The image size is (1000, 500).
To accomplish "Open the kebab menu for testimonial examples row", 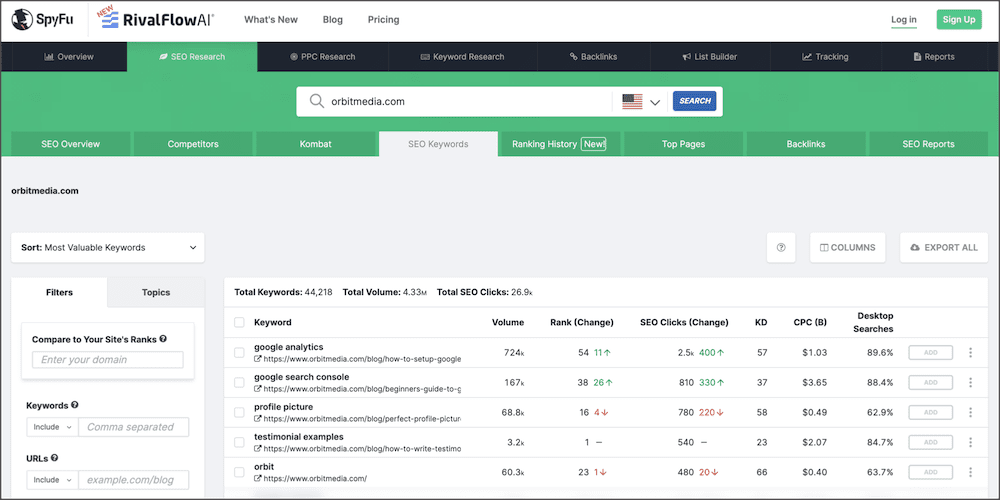I will (x=971, y=442).
